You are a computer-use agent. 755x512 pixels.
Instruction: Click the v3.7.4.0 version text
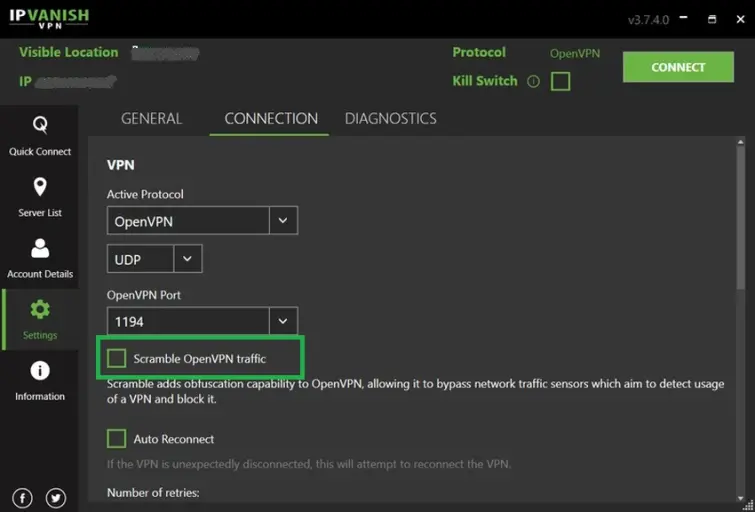click(649, 20)
